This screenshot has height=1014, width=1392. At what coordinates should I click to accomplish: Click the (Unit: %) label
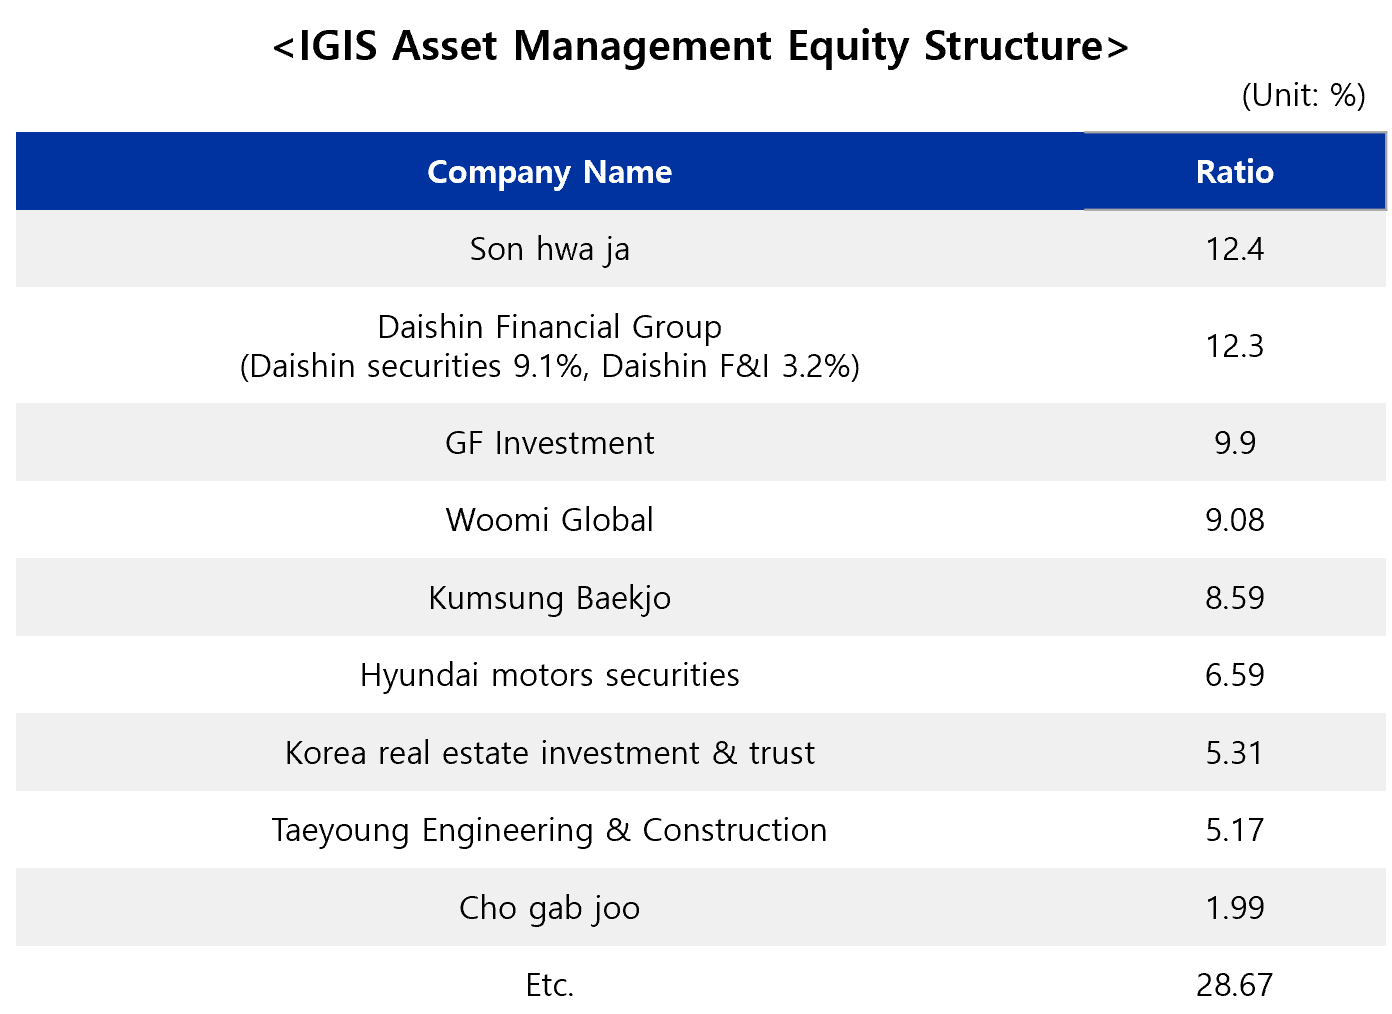(x=1303, y=95)
